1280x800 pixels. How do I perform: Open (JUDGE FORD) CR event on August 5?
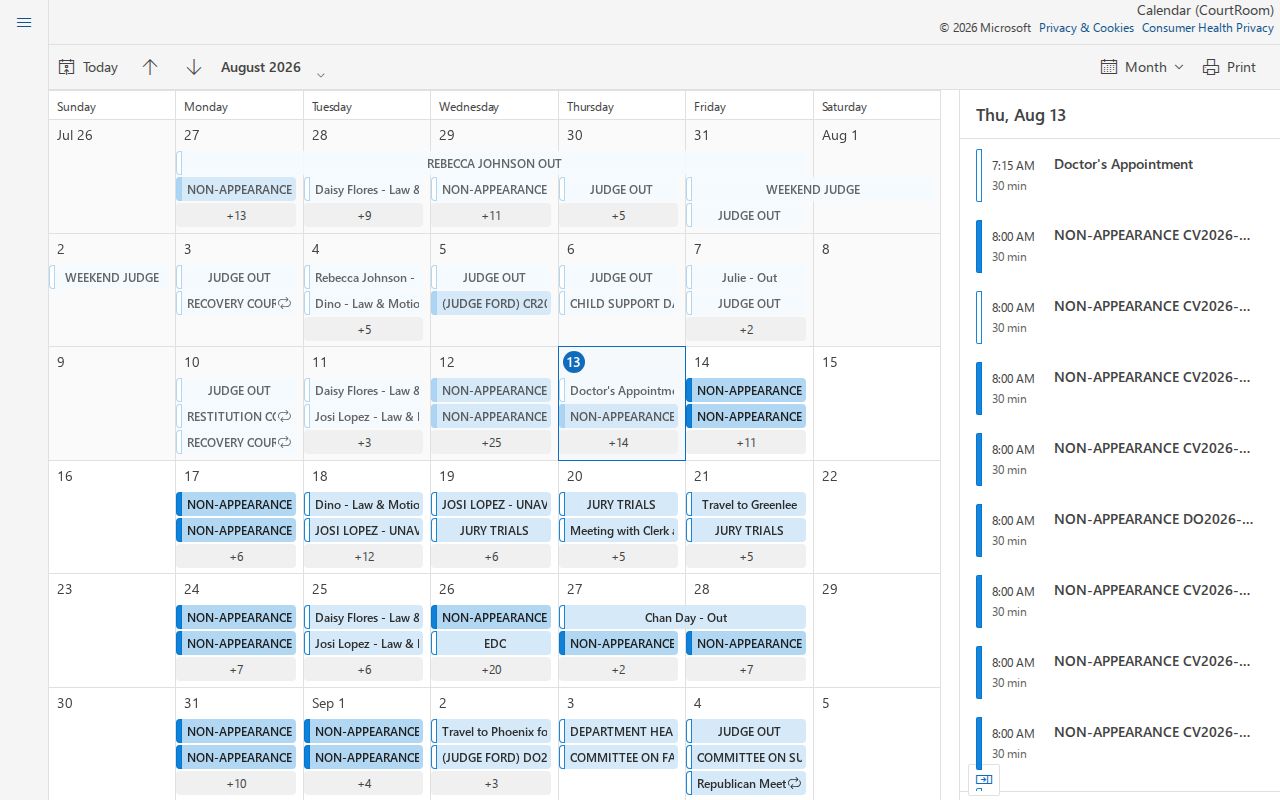[491, 303]
